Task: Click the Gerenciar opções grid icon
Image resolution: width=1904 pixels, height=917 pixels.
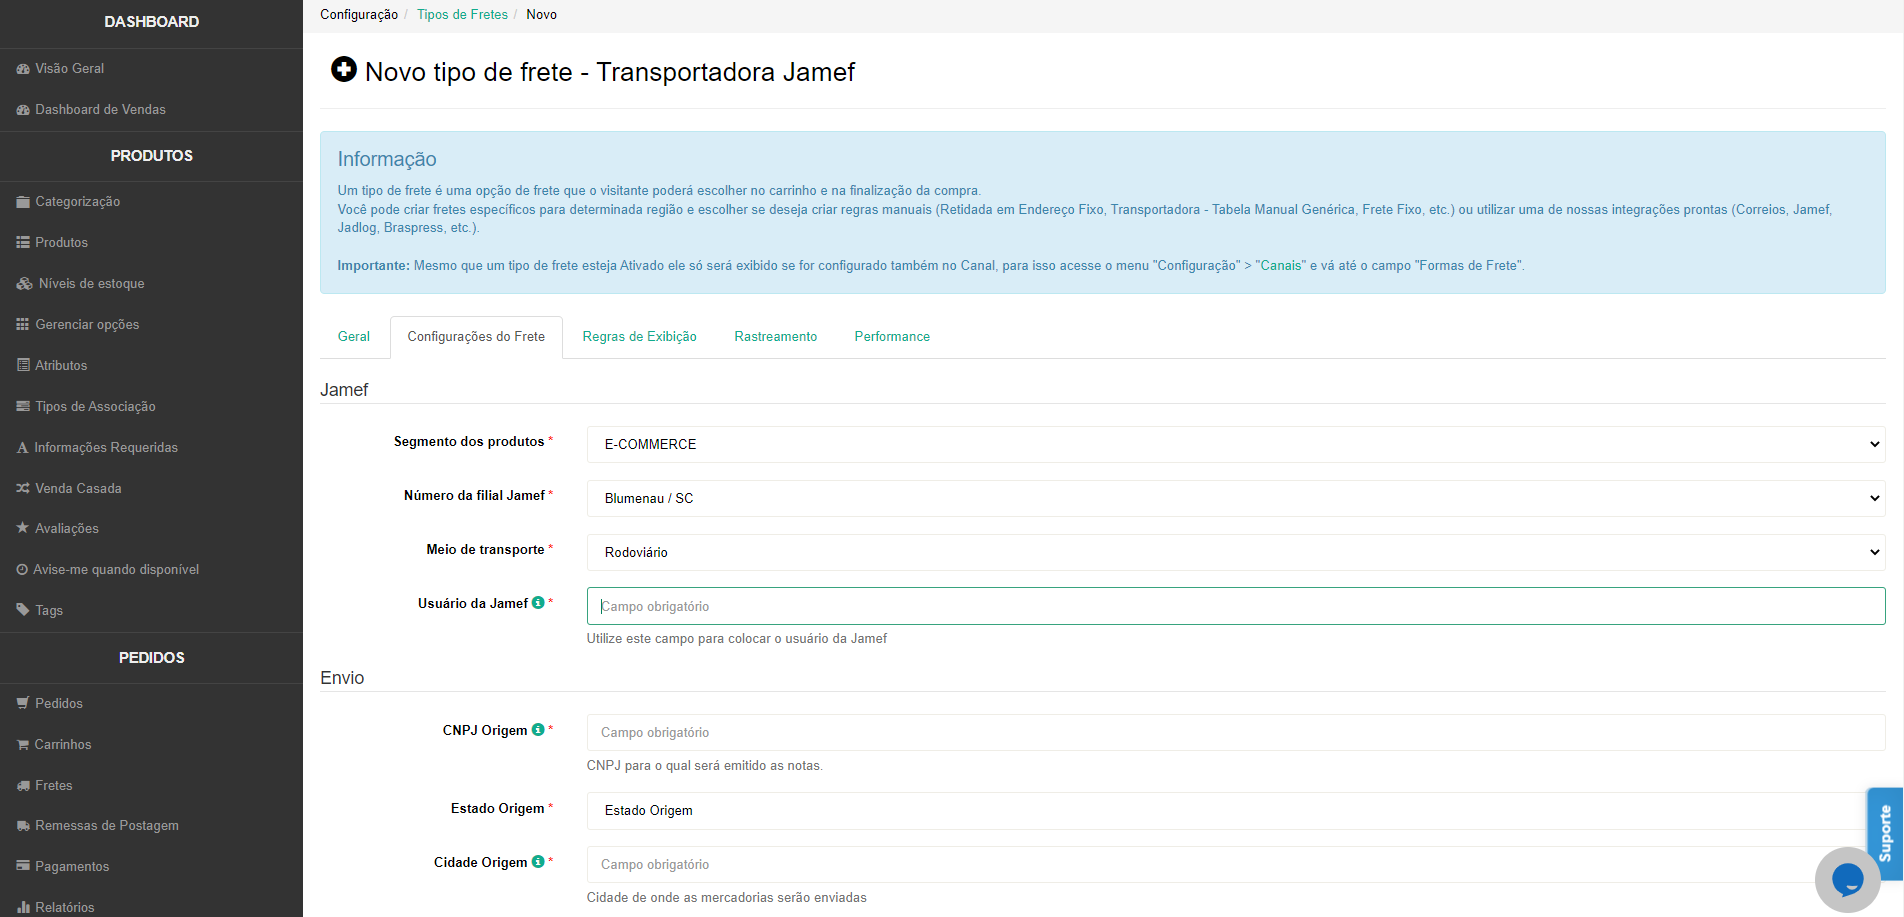Action: [x=23, y=325]
